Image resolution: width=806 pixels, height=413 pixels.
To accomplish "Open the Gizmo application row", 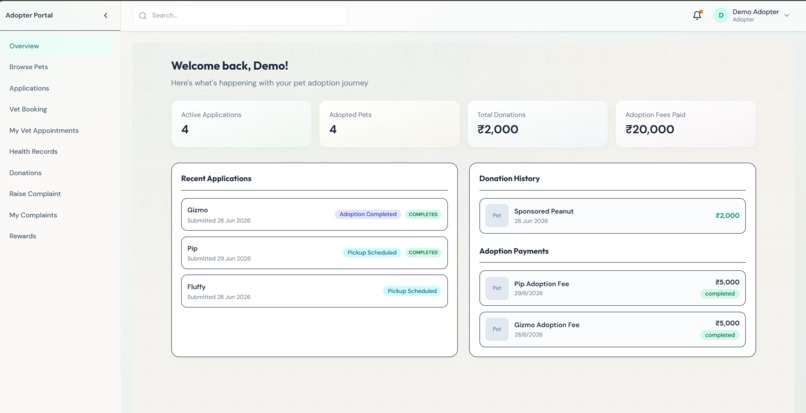I will [315, 214].
